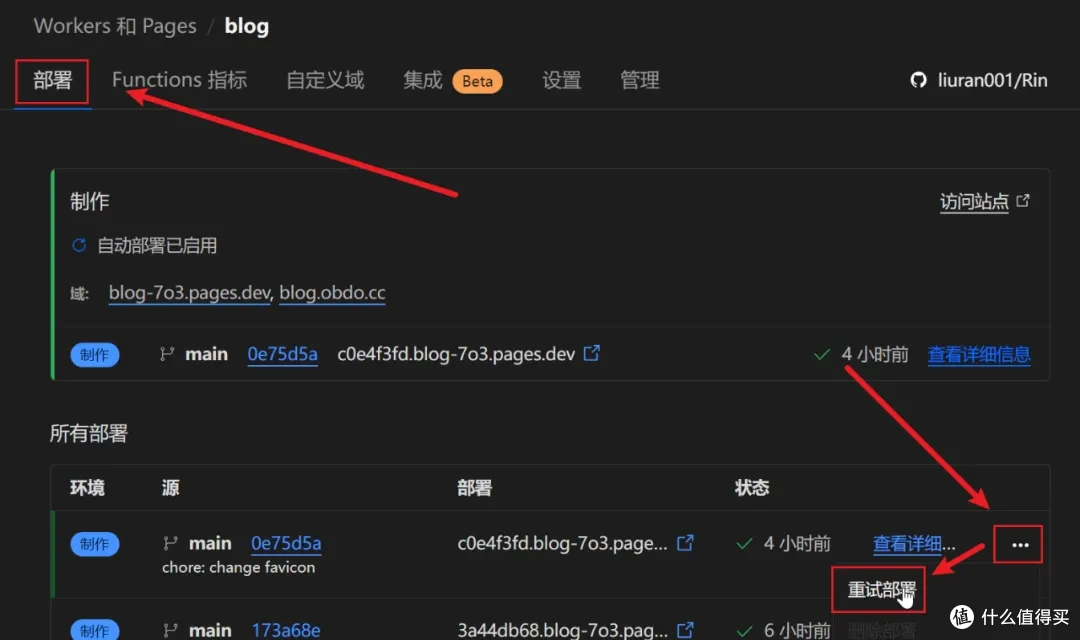The image size is (1080, 640).
Task: Click the 查看详细信息 link
Action: point(979,355)
